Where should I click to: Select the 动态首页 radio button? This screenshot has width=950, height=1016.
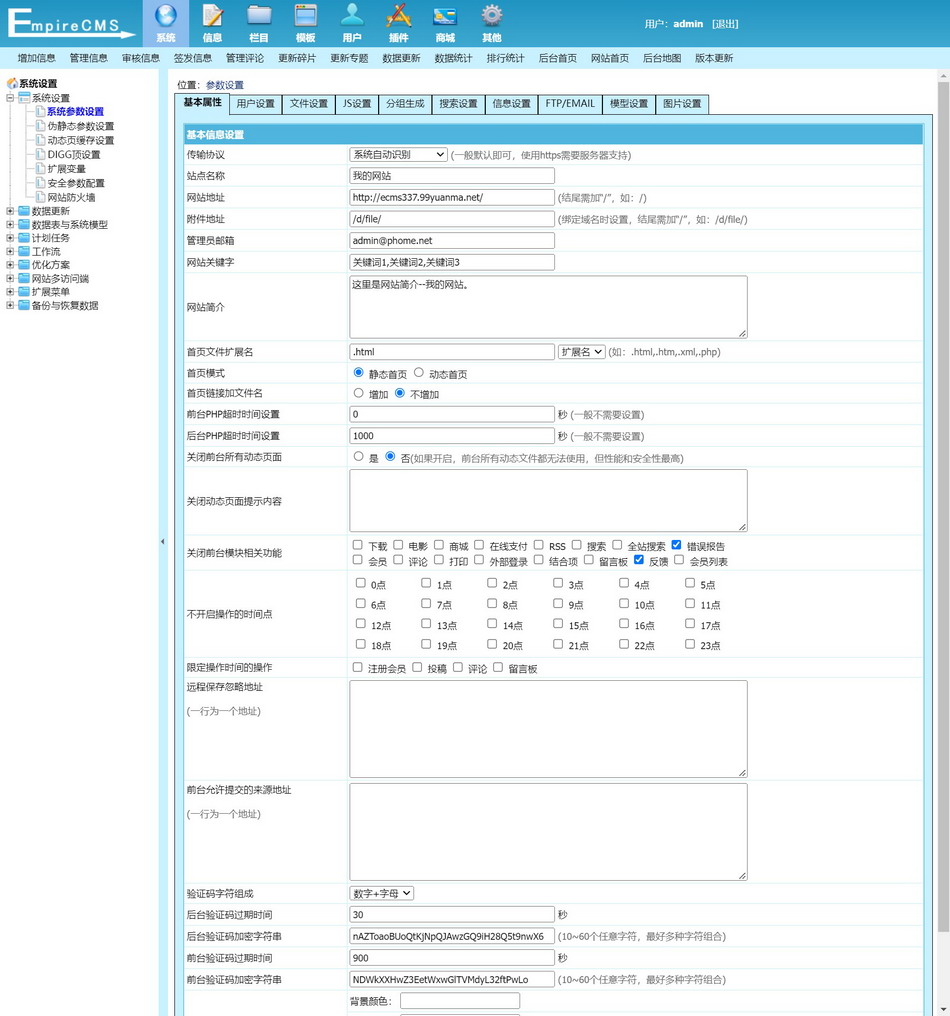[419, 373]
